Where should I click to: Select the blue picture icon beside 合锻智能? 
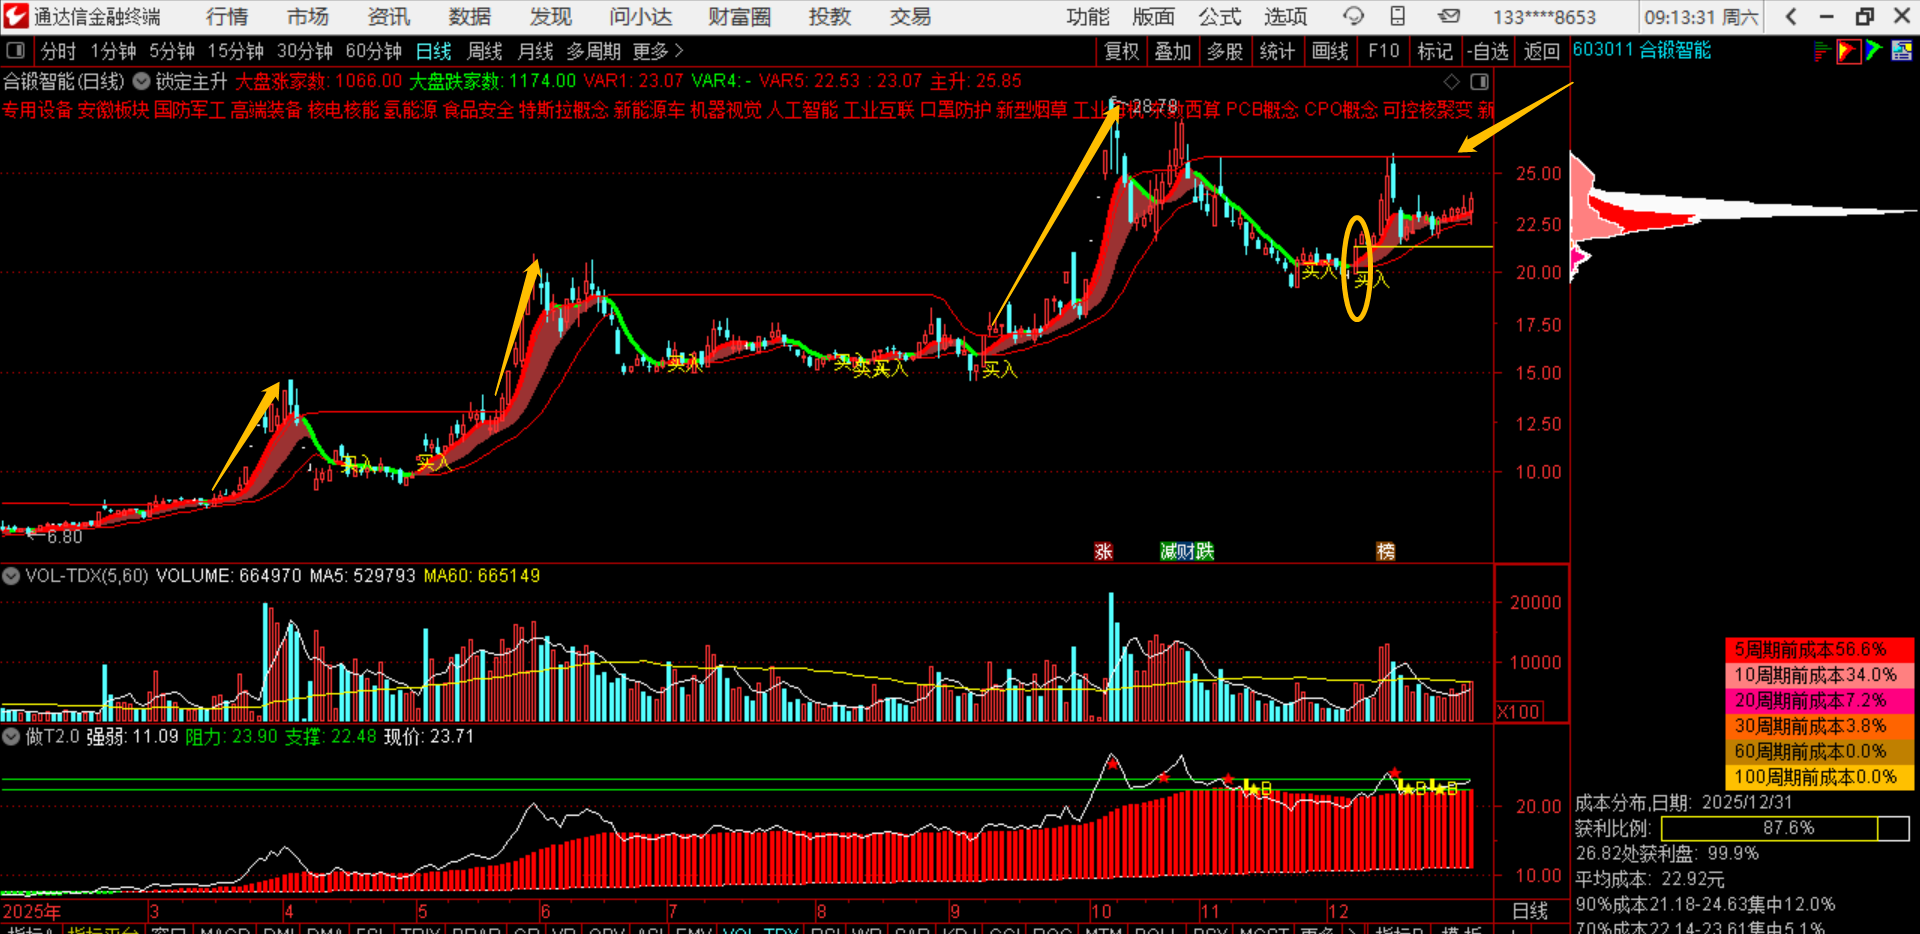point(1902,50)
